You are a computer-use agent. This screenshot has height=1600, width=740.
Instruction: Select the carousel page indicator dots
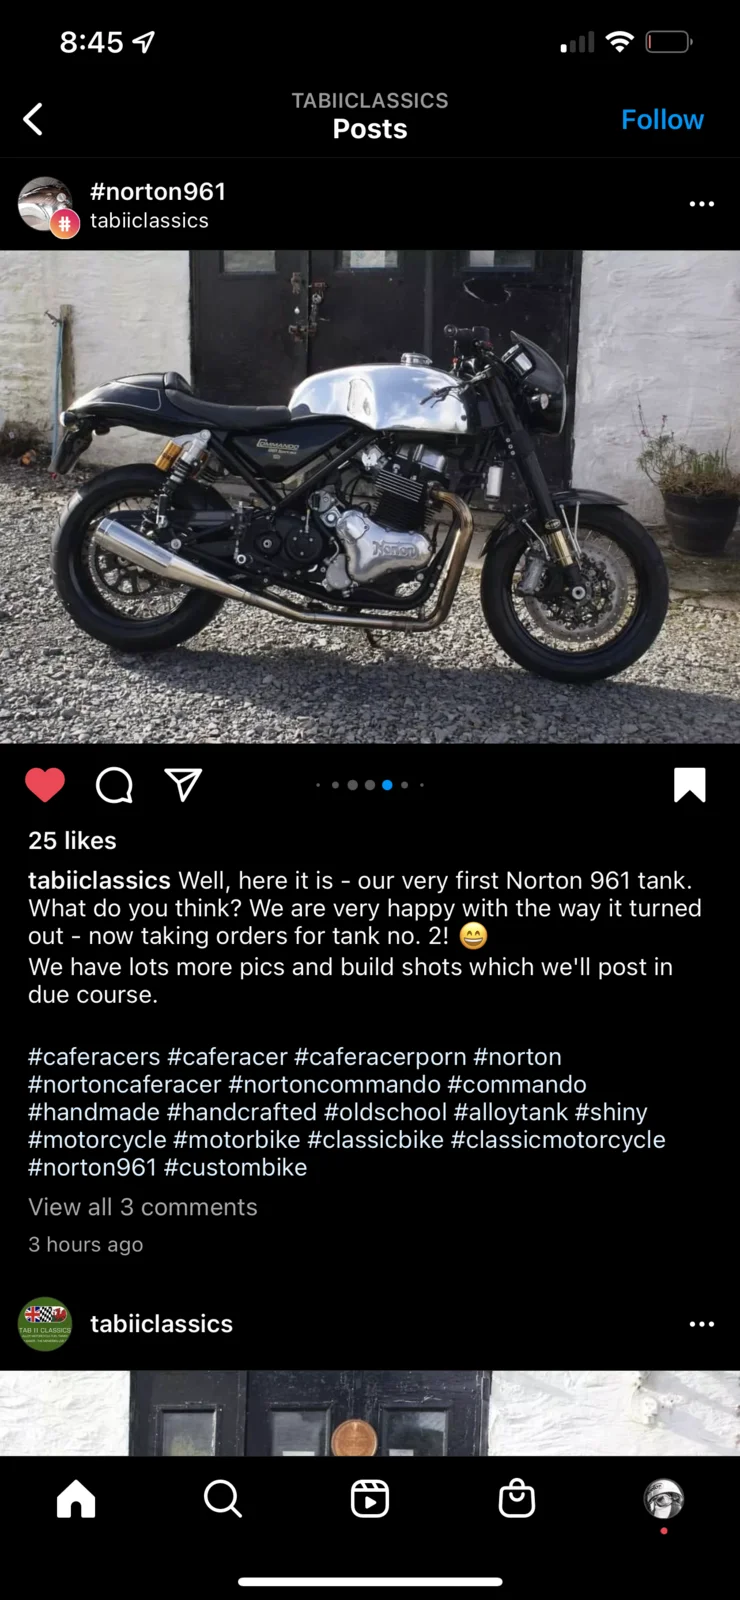[x=370, y=785]
